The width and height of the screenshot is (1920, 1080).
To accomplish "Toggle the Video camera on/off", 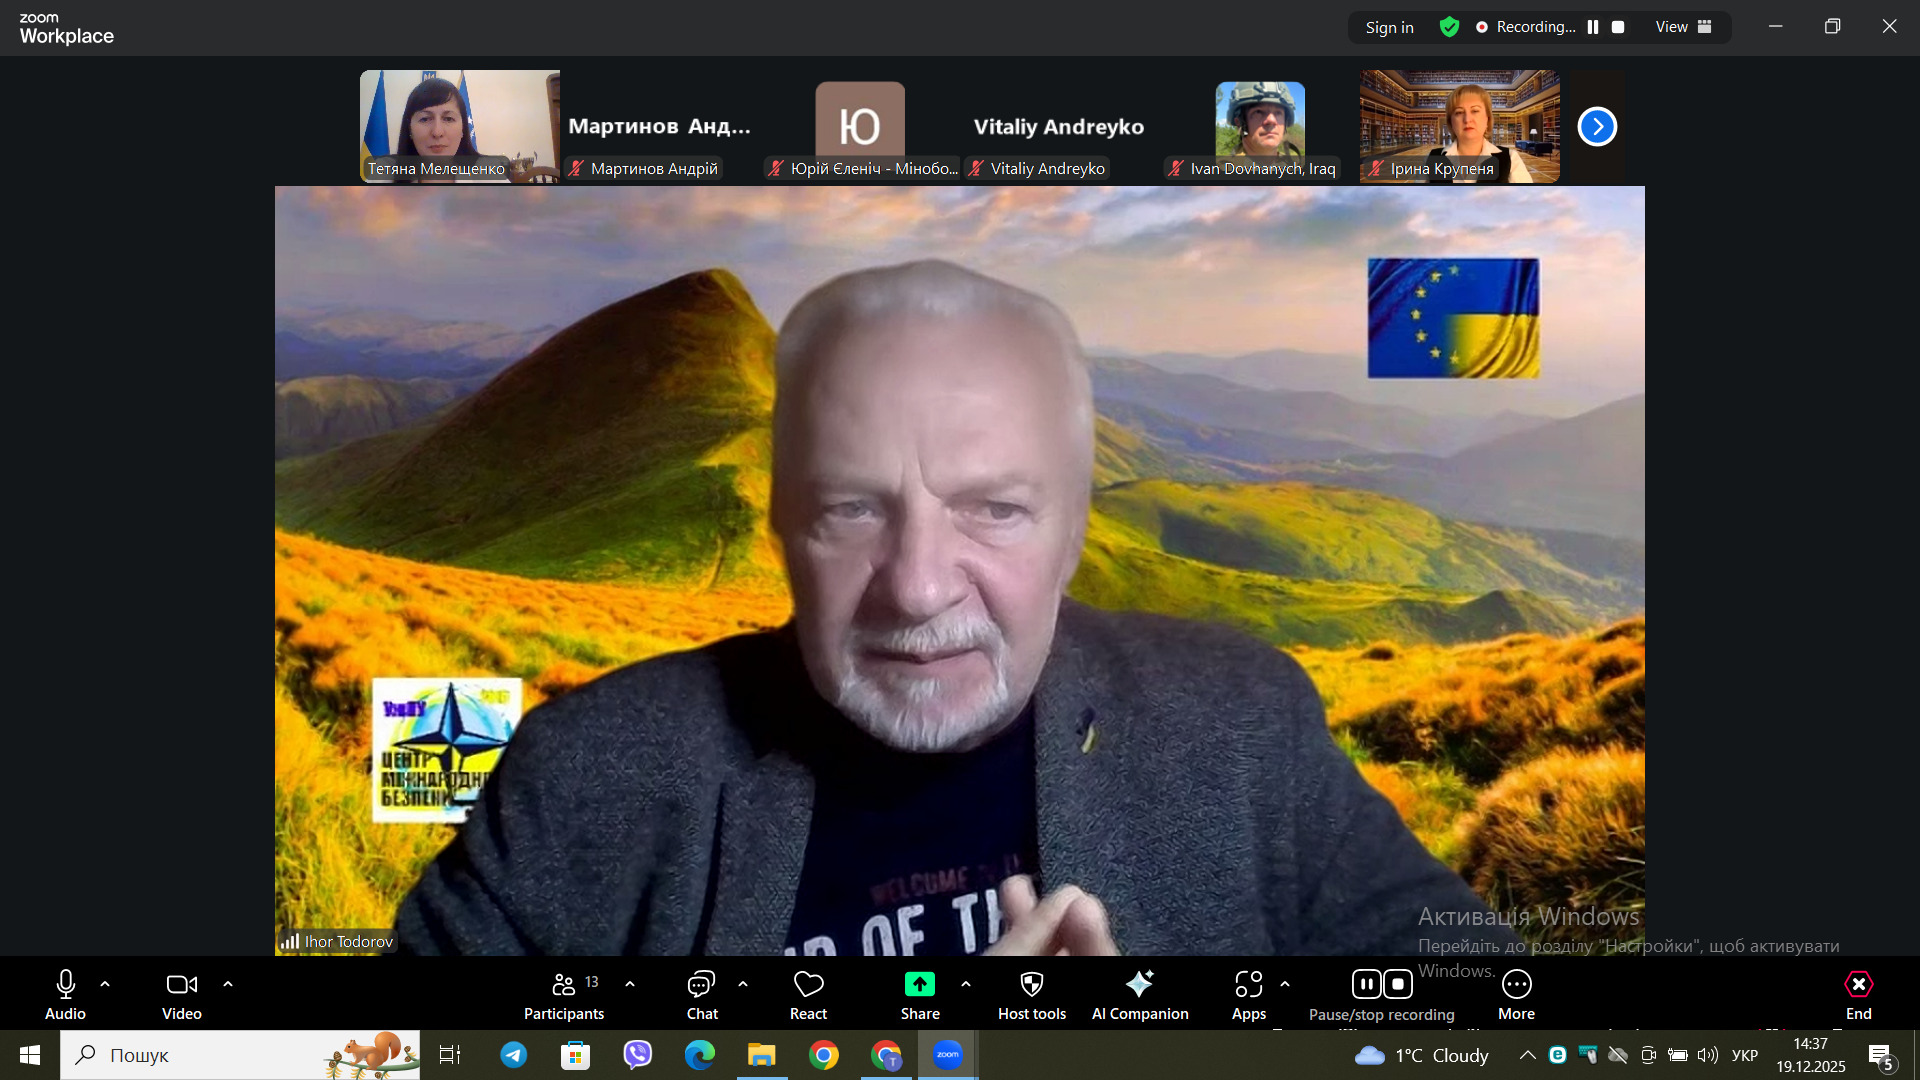I will point(181,985).
